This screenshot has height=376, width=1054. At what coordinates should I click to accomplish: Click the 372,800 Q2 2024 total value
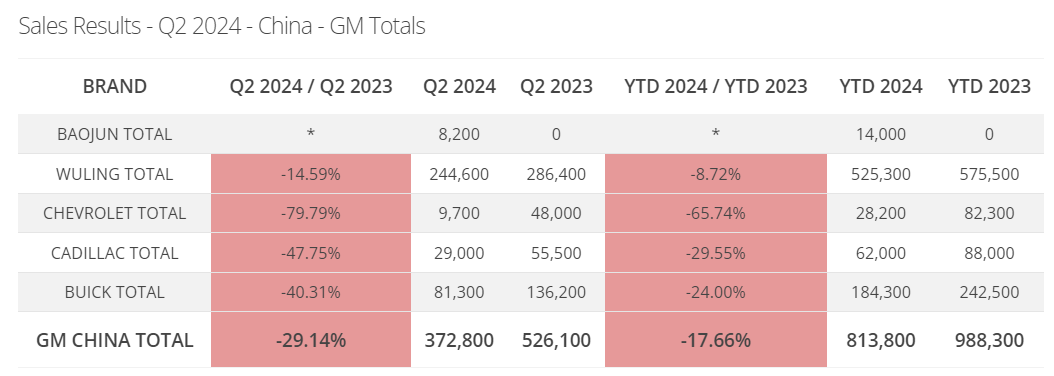[459, 340]
